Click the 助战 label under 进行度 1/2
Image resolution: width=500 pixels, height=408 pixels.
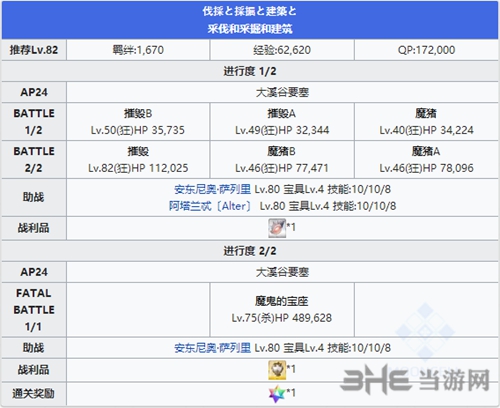[x=34, y=197]
